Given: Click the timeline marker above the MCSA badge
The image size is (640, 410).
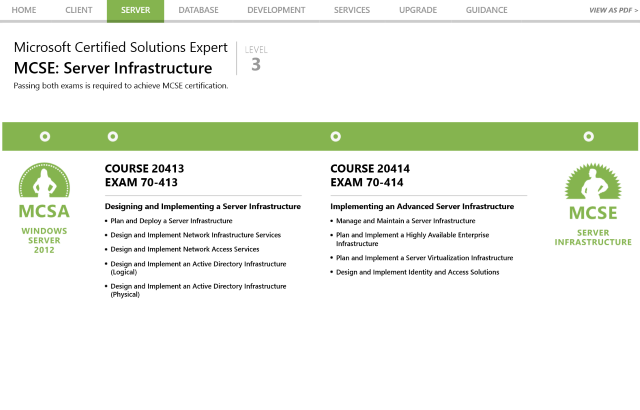Looking at the screenshot, I should [45, 136].
